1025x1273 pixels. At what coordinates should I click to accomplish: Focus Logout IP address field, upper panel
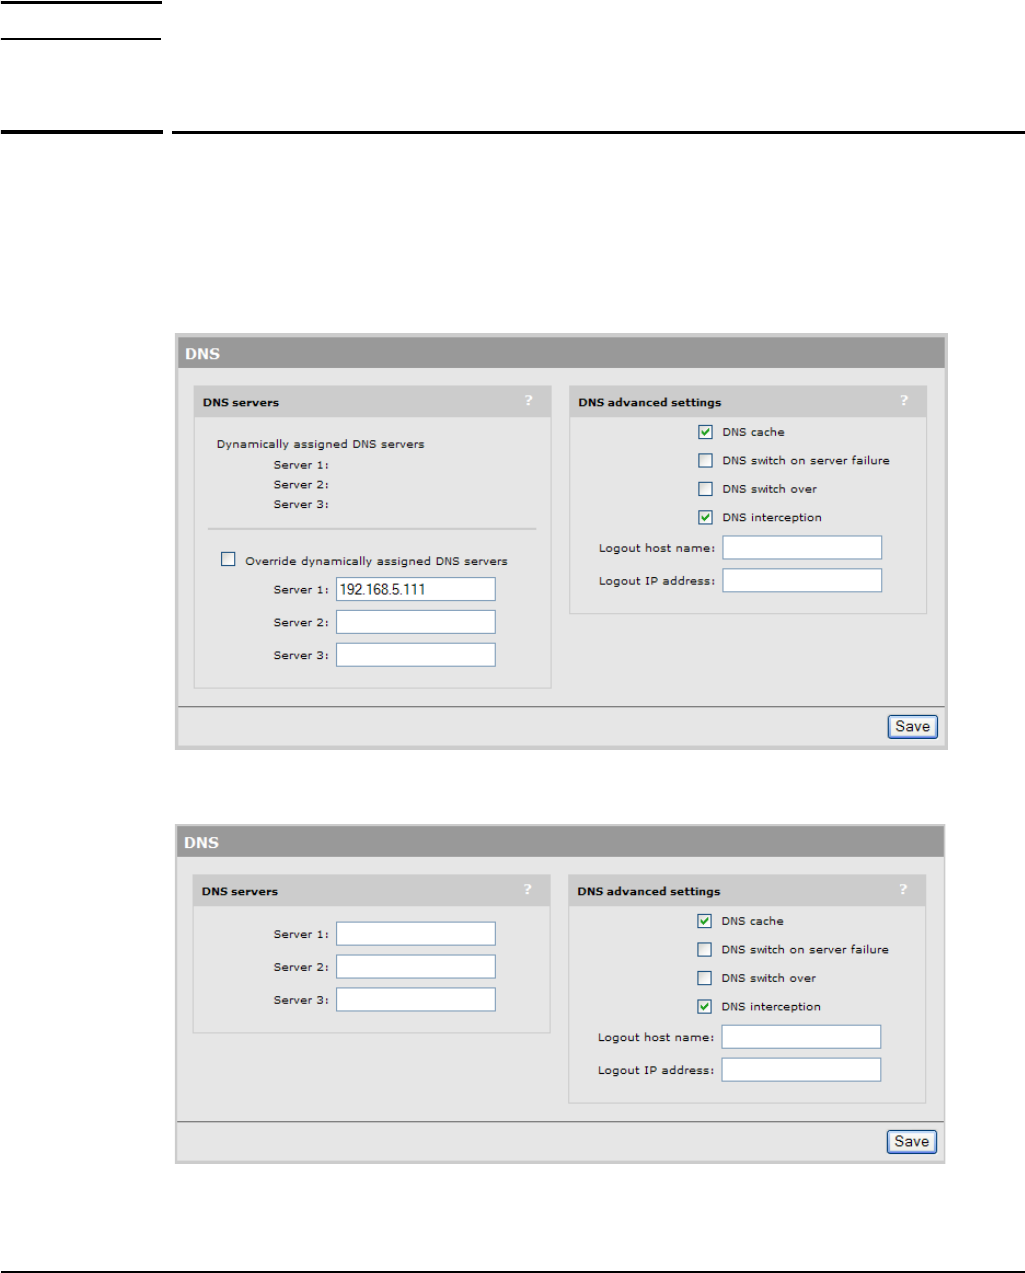(802, 581)
